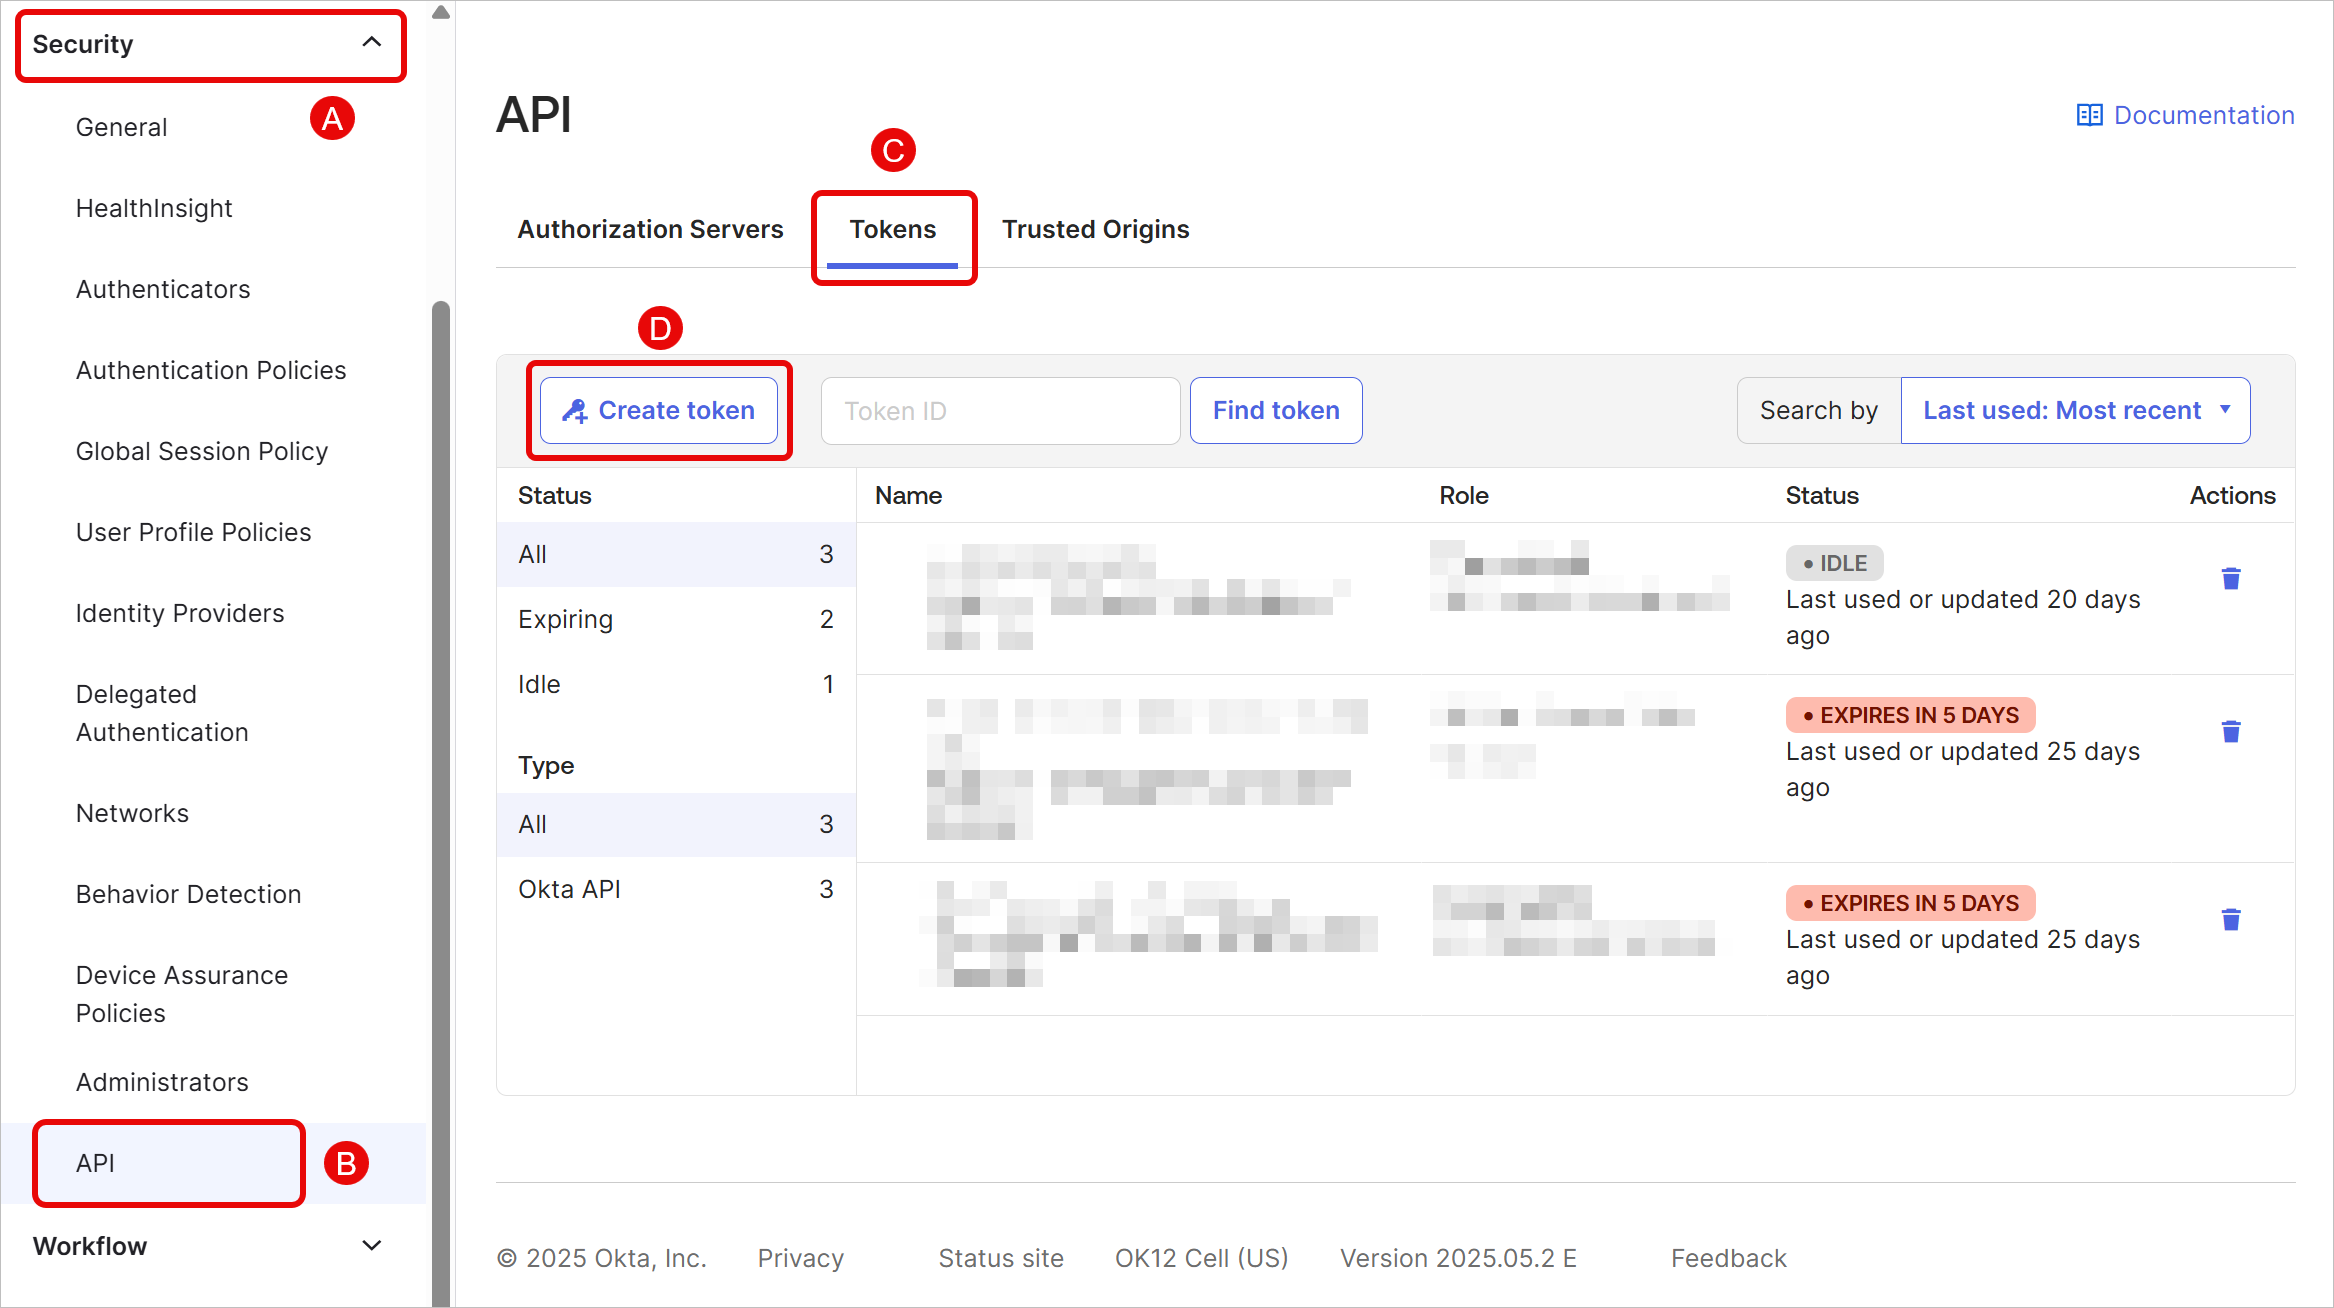2334x1308 pixels.
Task: Open the Last used: Most recent dropdown
Action: pos(2075,410)
